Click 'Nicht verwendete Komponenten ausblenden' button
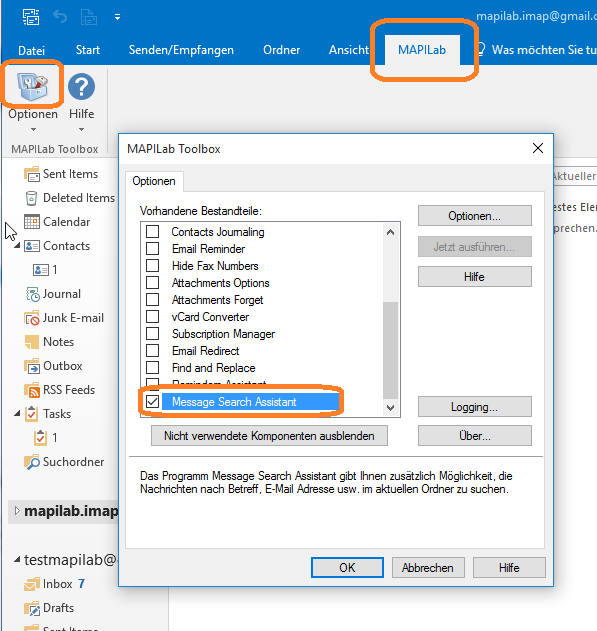 pyautogui.click(x=270, y=436)
